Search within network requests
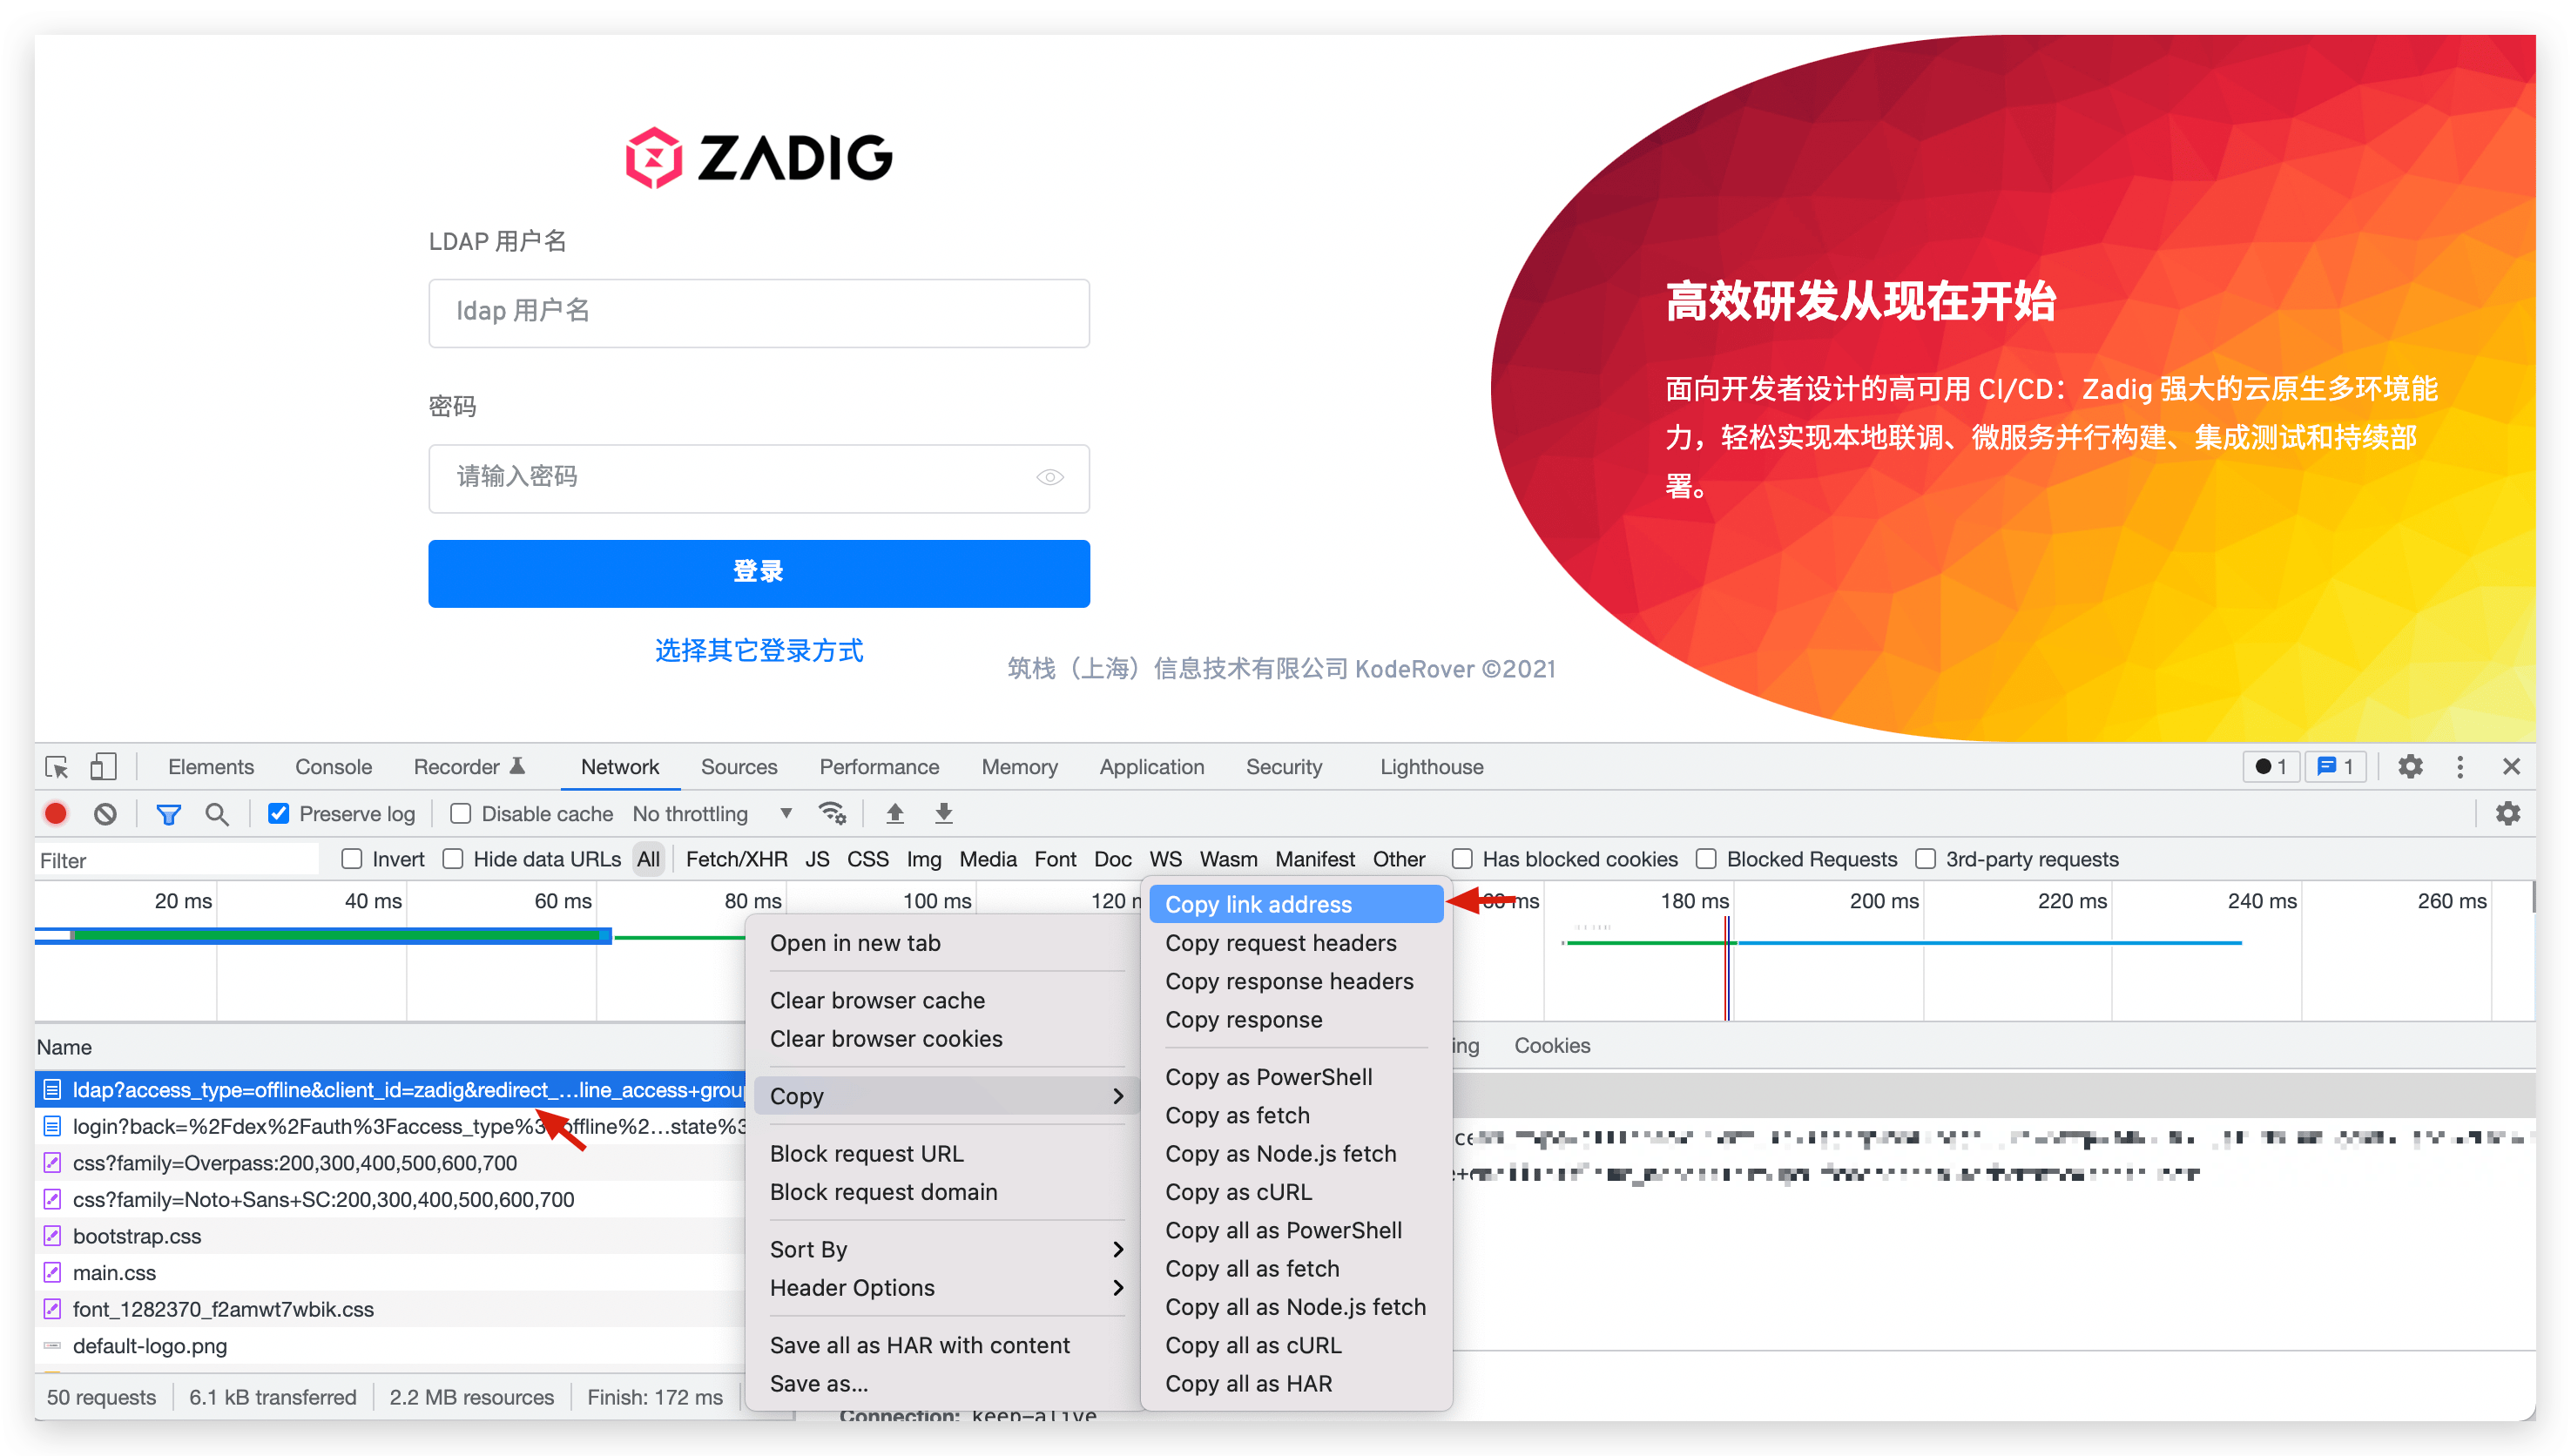Viewport: 2571px width, 1456px height. point(216,813)
